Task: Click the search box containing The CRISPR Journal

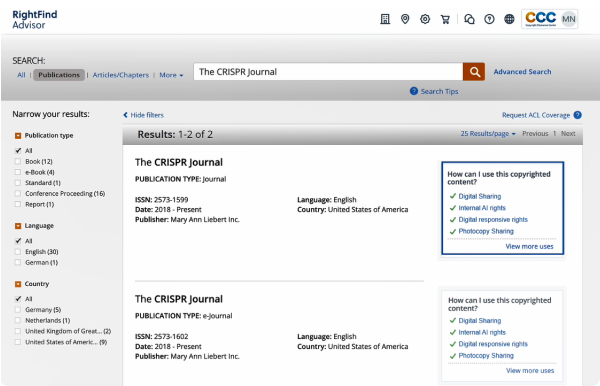Action: point(328,72)
